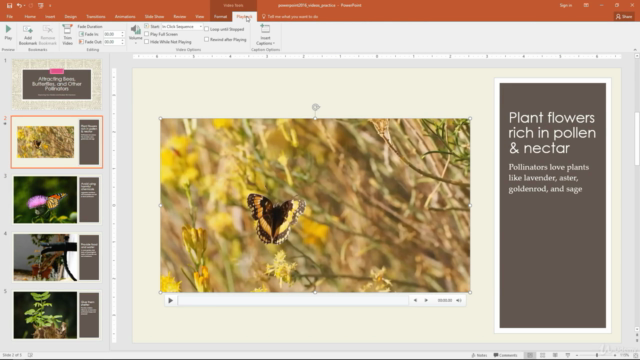Viewport: 640px width, 360px height.
Task: Switch to the Design tab
Action: (x=70, y=17)
